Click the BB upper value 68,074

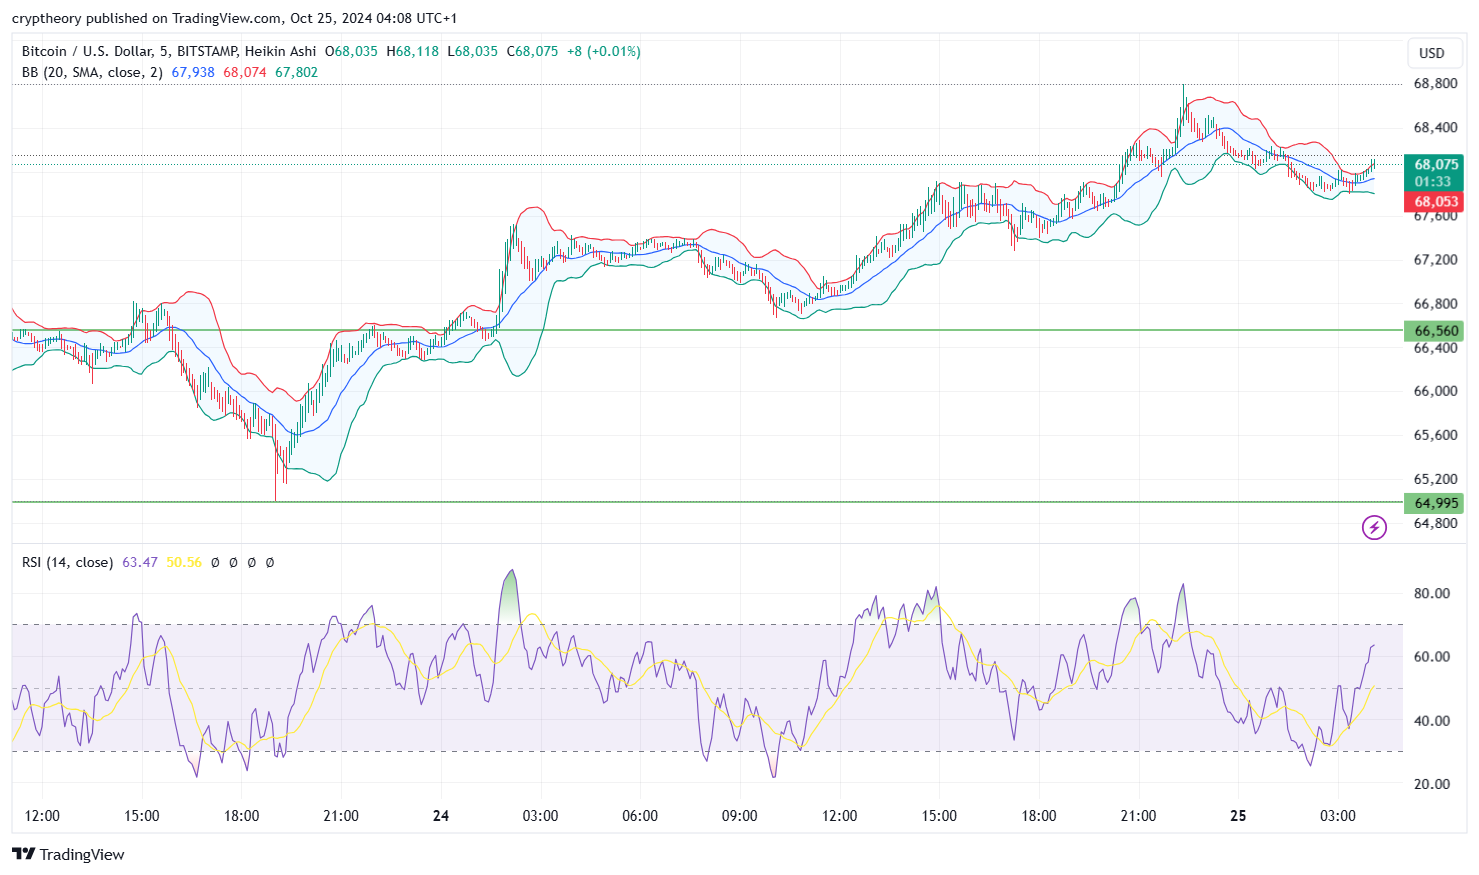[245, 72]
